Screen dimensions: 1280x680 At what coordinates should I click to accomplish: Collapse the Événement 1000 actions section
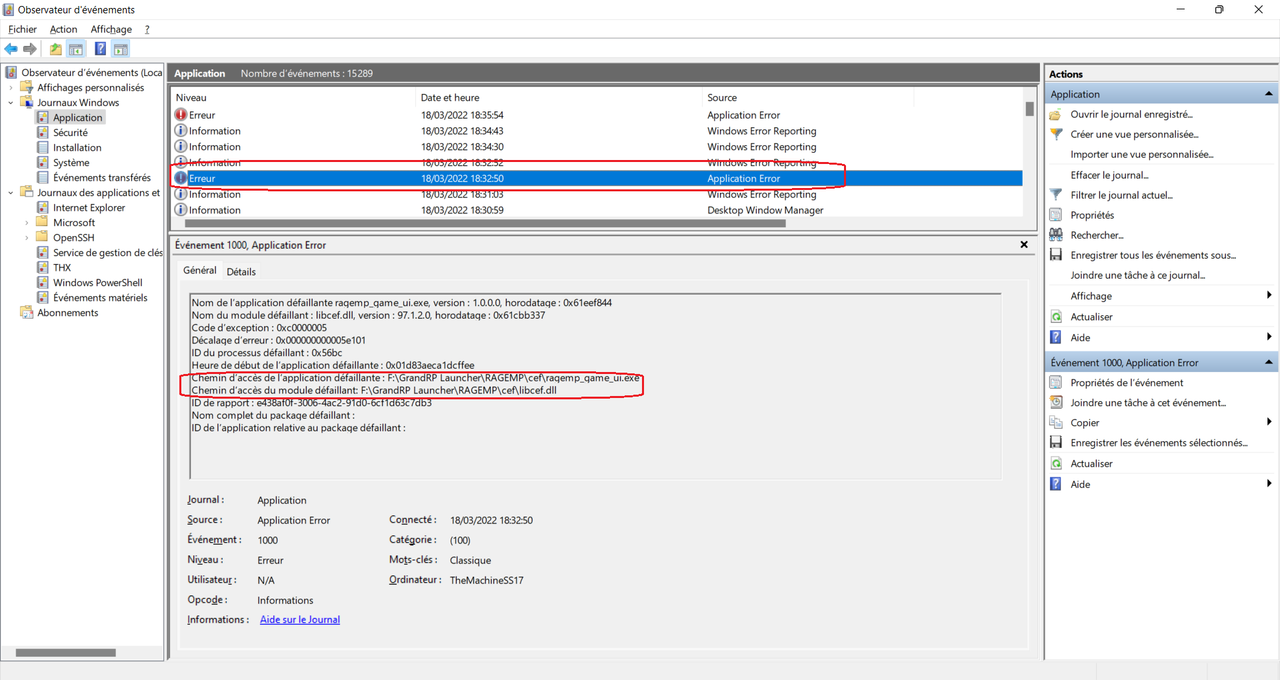click(x=1269, y=362)
